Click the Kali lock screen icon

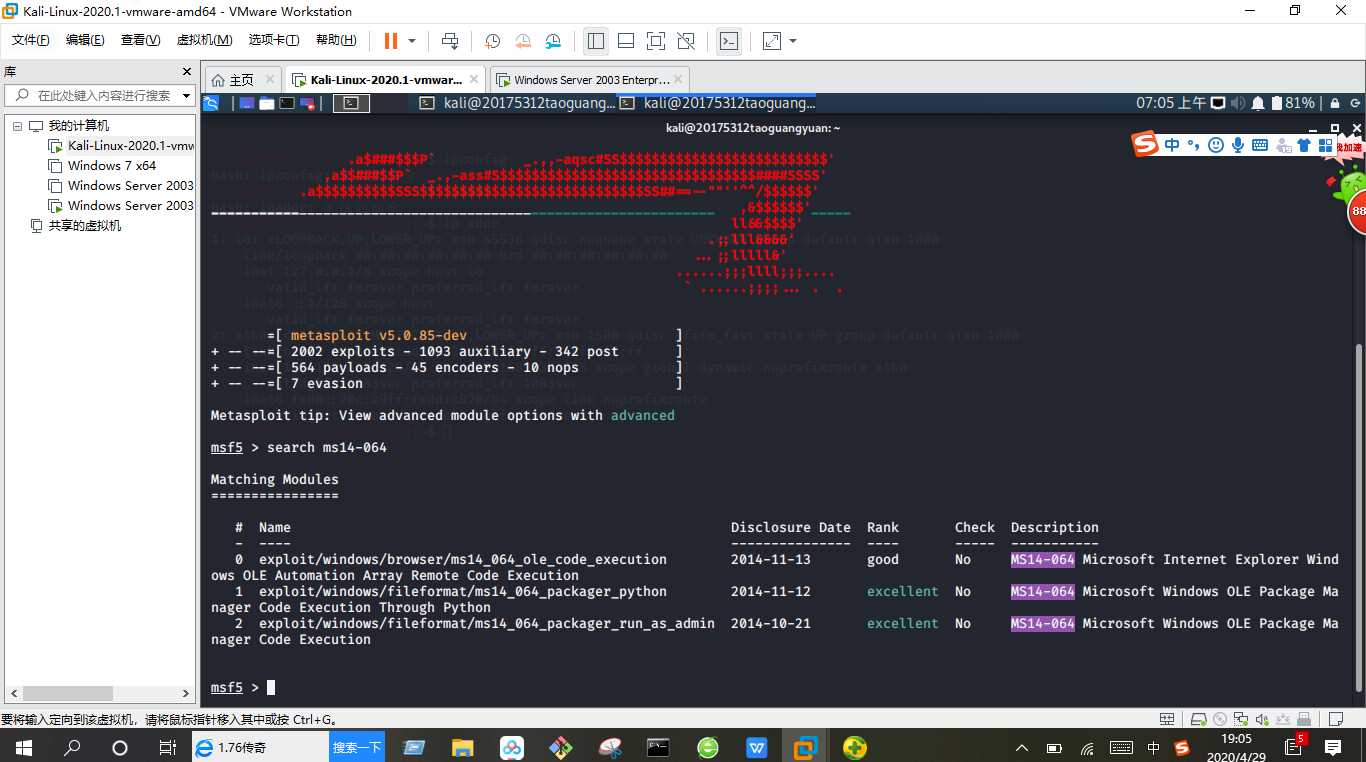coord(1334,103)
